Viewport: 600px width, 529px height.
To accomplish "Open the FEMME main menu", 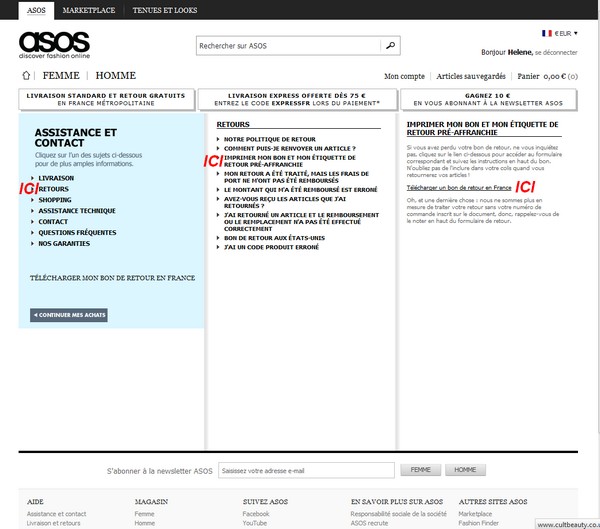I will point(61,75).
